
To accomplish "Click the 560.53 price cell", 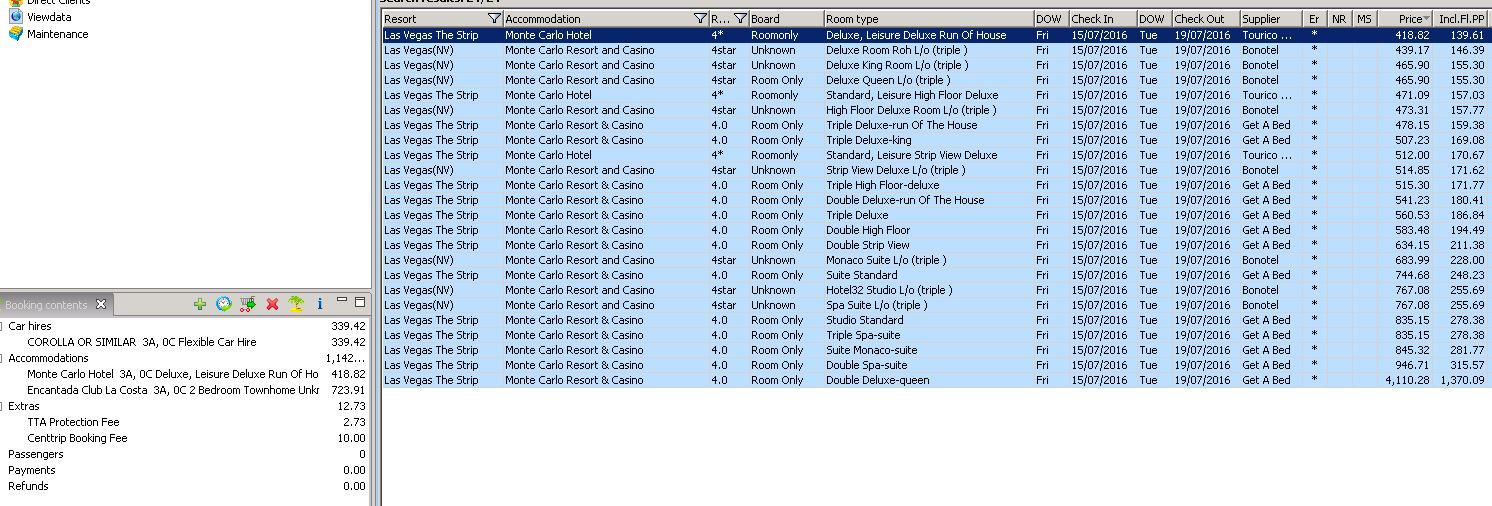I will (x=1407, y=215).
